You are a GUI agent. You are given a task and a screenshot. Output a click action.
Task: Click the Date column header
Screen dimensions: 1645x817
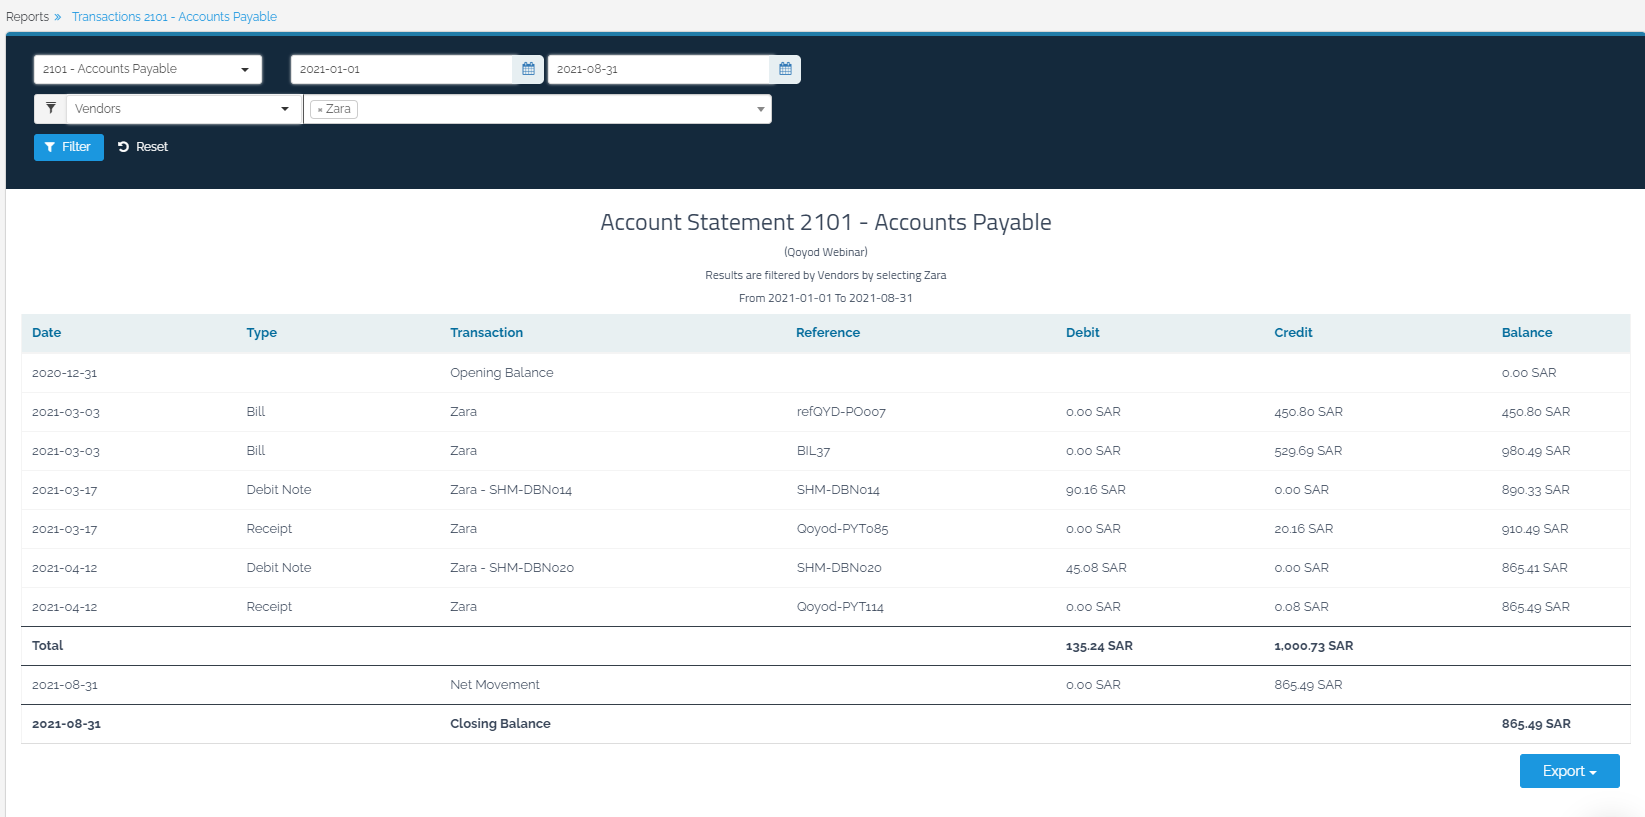[x=46, y=333]
